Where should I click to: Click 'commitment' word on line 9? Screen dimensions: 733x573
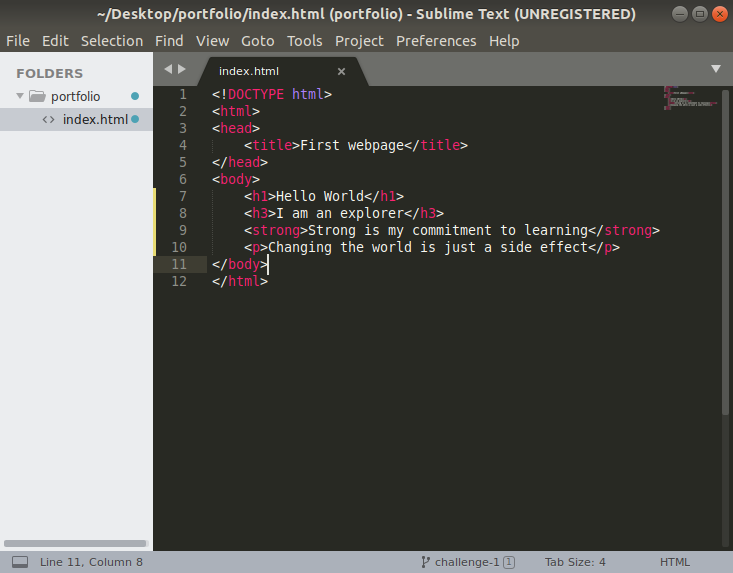click(452, 230)
